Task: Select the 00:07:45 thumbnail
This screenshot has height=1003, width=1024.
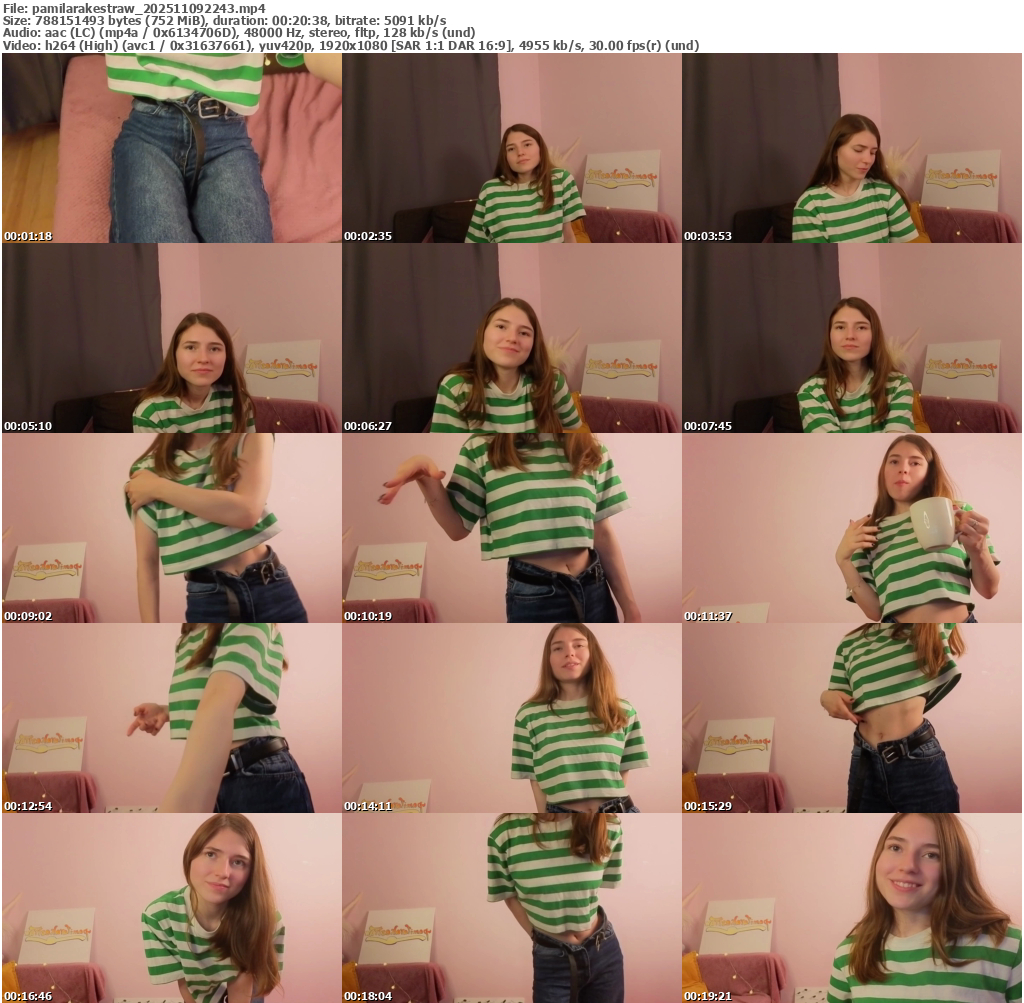Action: 851,338
